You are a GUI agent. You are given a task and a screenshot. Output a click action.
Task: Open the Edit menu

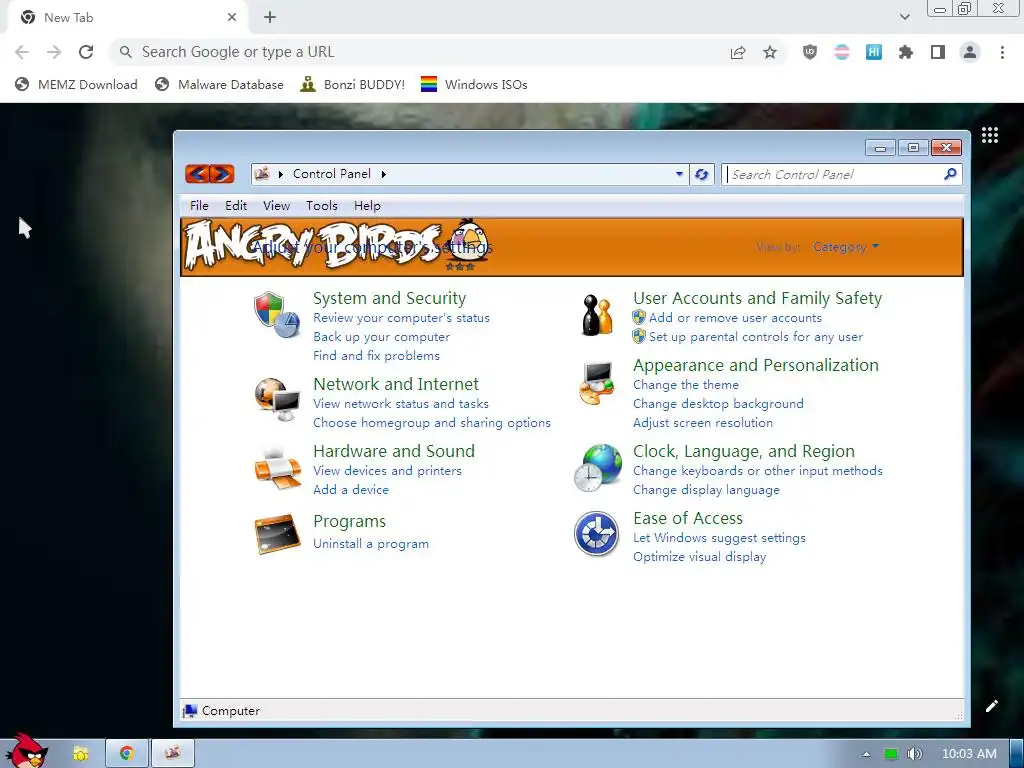236,206
